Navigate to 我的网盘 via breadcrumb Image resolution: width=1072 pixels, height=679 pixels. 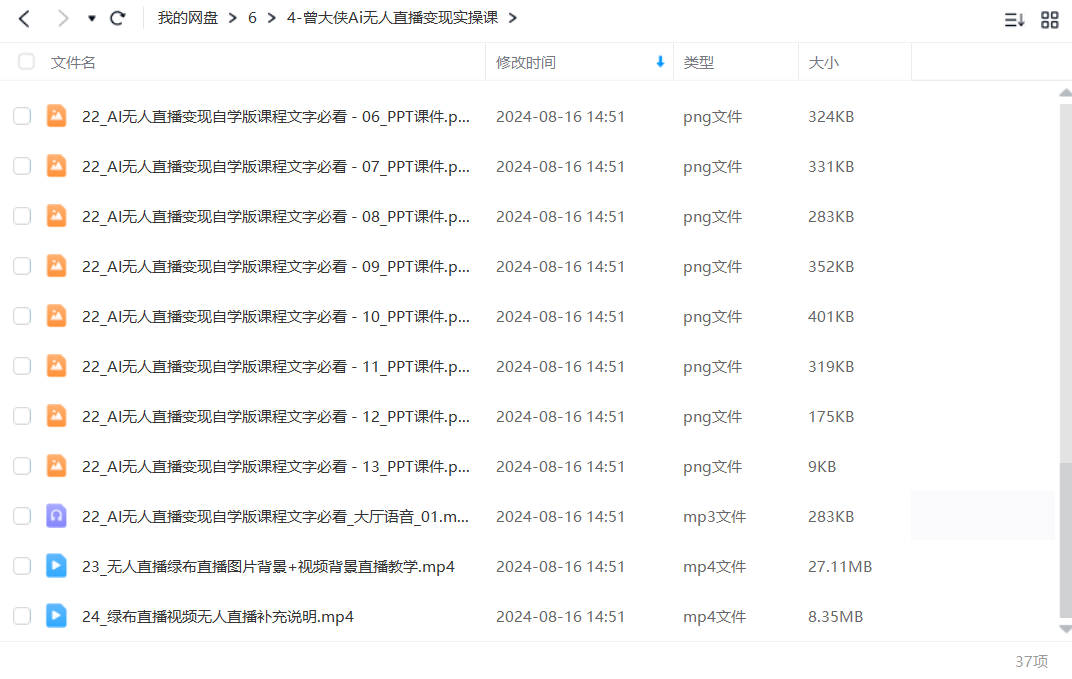pyautogui.click(x=188, y=17)
